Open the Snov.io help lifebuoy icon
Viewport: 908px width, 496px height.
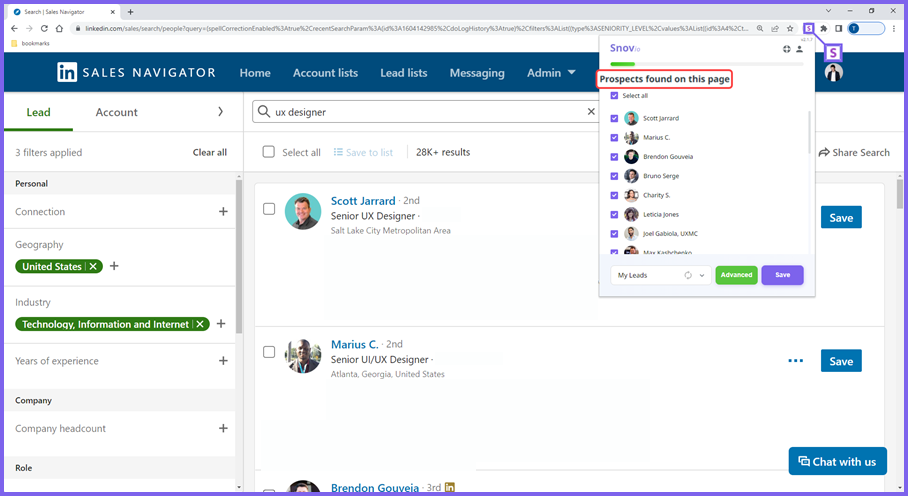[786, 49]
